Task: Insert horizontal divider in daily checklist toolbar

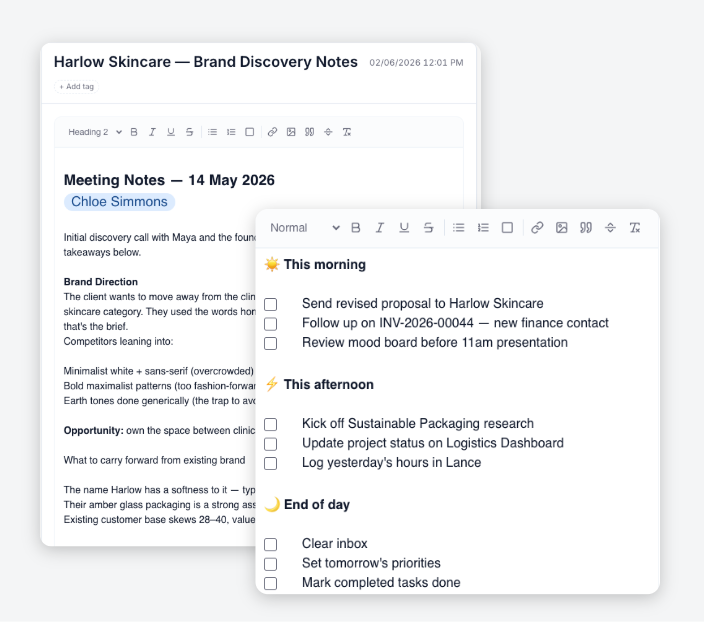Action: [x=610, y=228]
